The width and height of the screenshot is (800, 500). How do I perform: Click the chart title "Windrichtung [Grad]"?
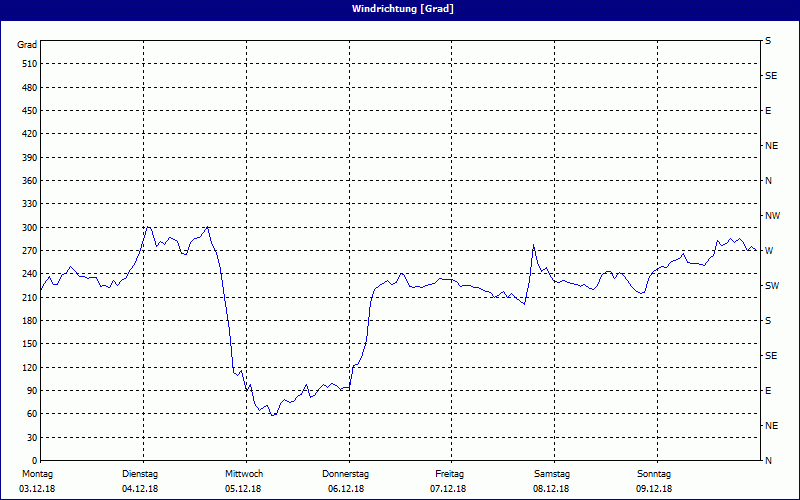tap(403, 9)
